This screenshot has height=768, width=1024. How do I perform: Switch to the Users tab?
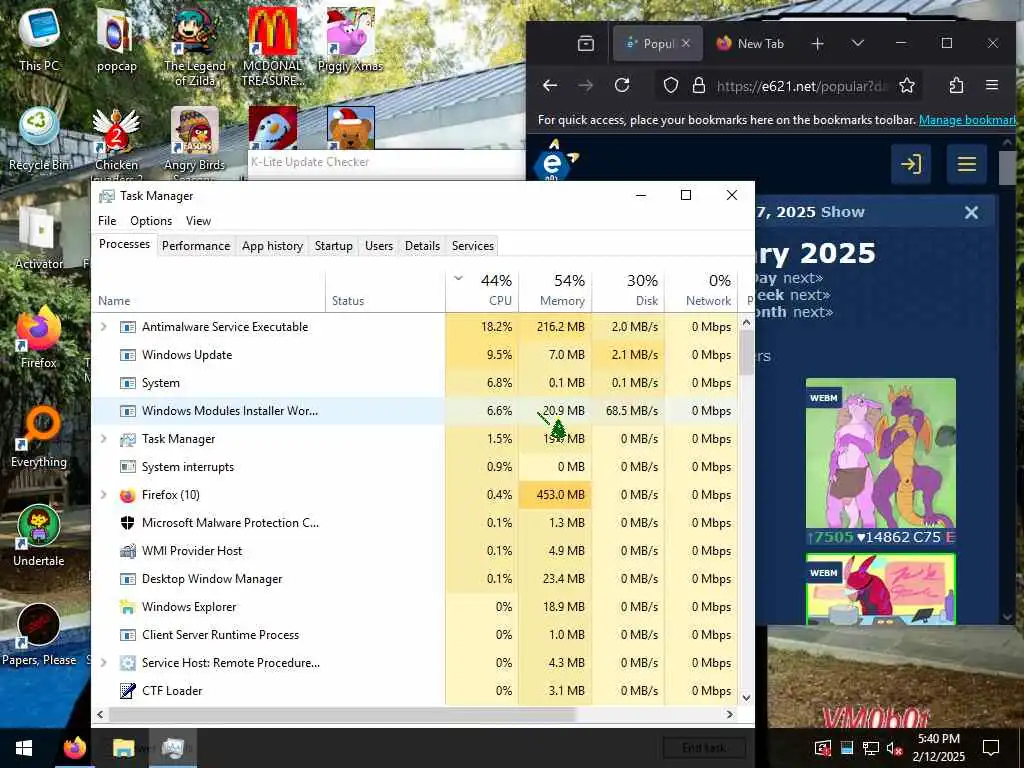click(x=379, y=246)
